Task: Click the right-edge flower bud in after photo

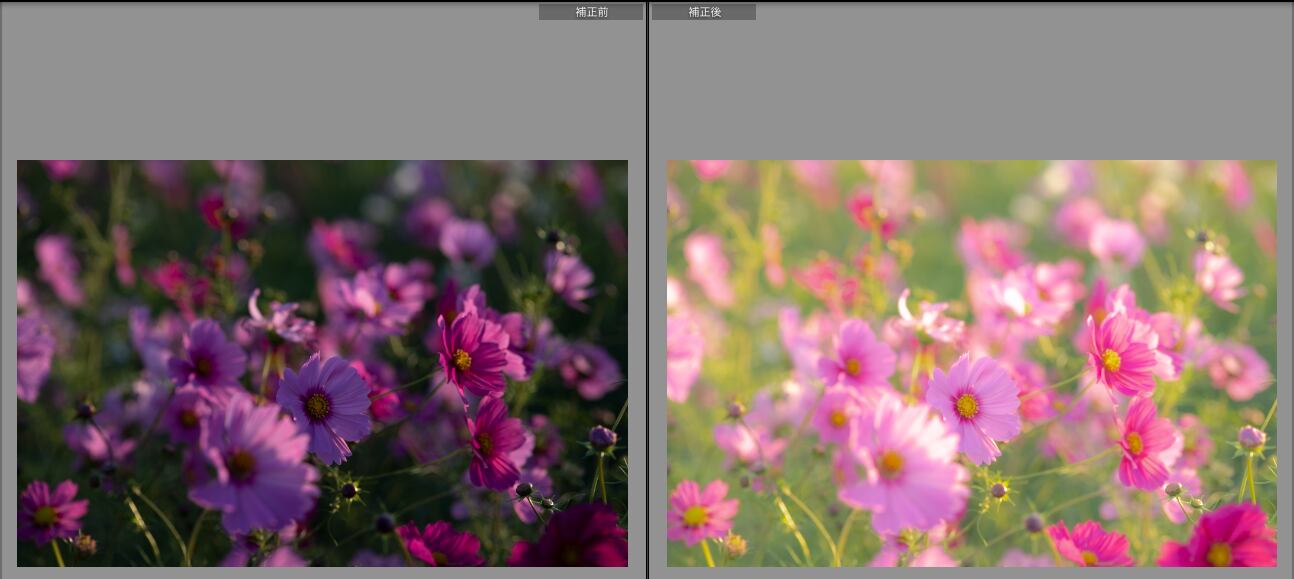Action: tap(1251, 436)
